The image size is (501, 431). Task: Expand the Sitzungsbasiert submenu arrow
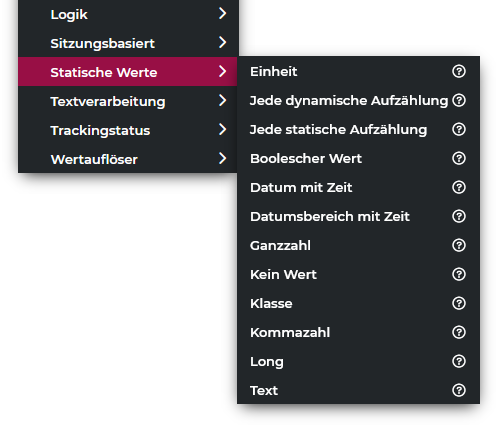pyautogui.click(x=222, y=42)
